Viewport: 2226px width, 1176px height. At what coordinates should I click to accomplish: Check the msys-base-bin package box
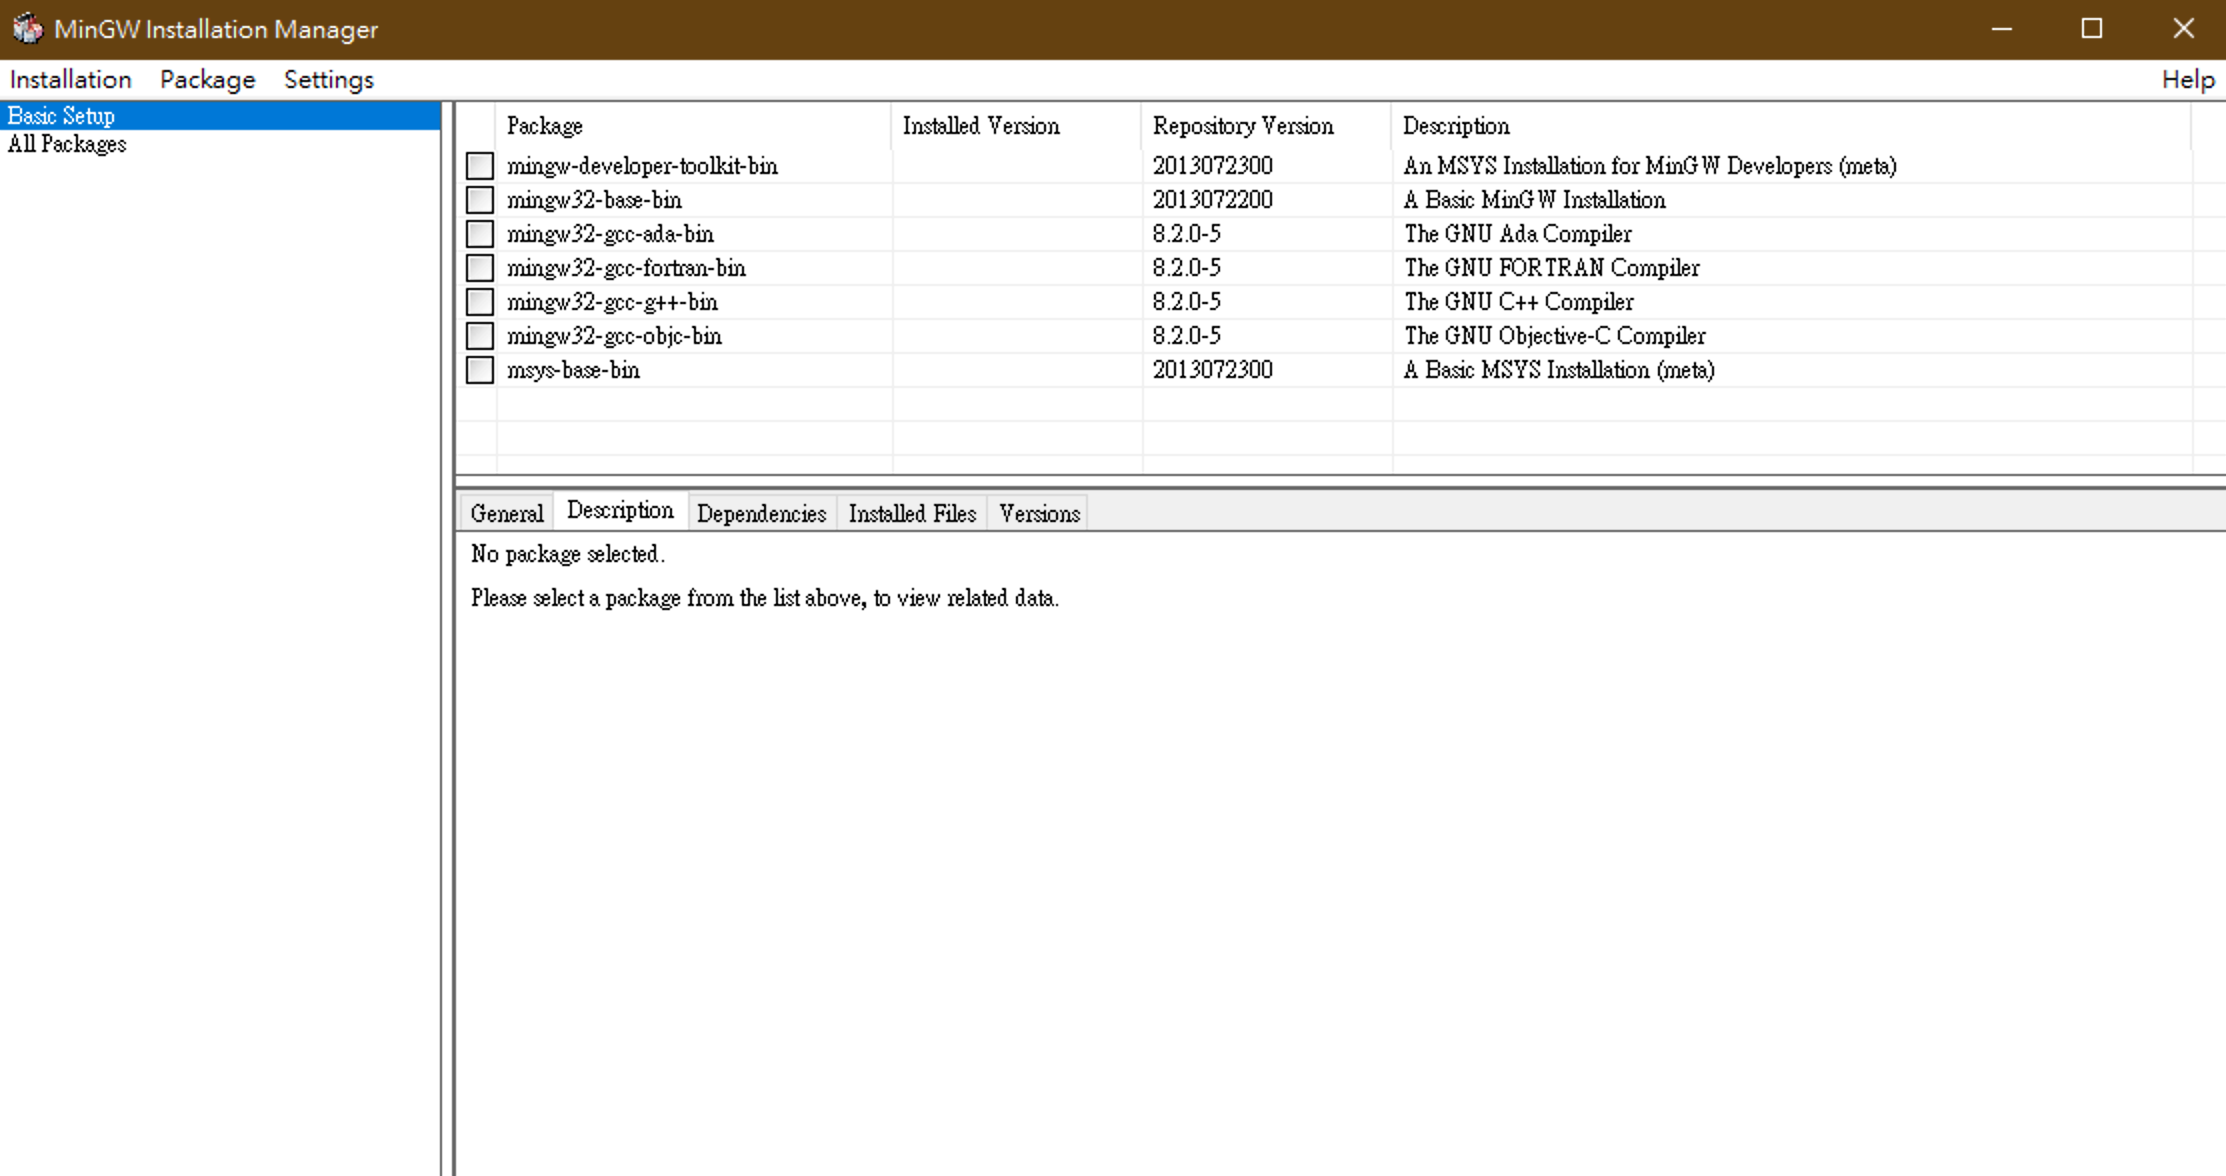click(x=480, y=370)
